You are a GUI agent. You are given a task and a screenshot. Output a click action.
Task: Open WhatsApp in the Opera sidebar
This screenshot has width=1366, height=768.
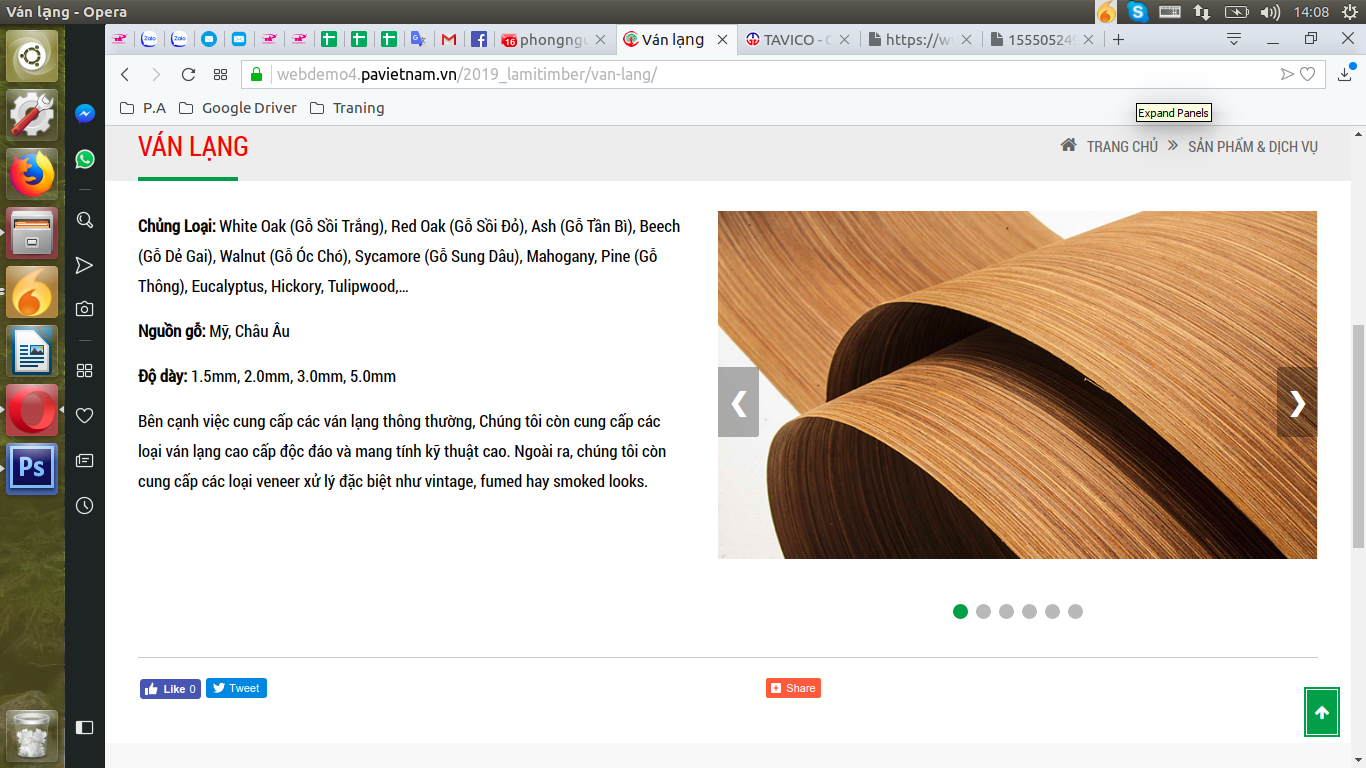click(85, 159)
